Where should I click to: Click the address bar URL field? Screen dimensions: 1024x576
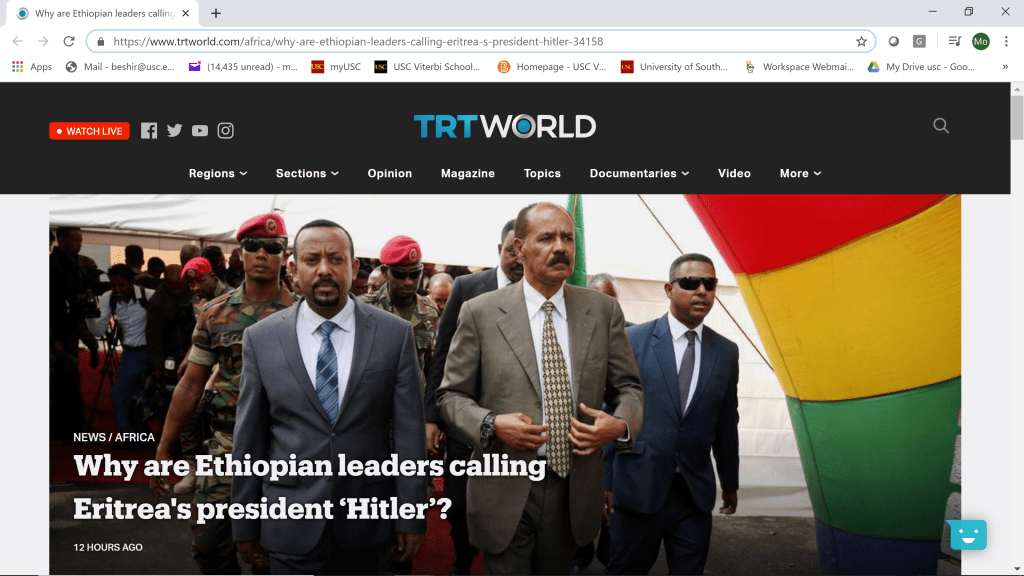pos(481,41)
